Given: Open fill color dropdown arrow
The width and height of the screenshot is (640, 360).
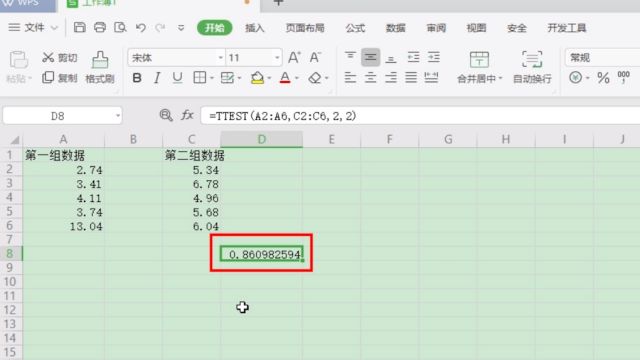Looking at the screenshot, I should pos(269,78).
